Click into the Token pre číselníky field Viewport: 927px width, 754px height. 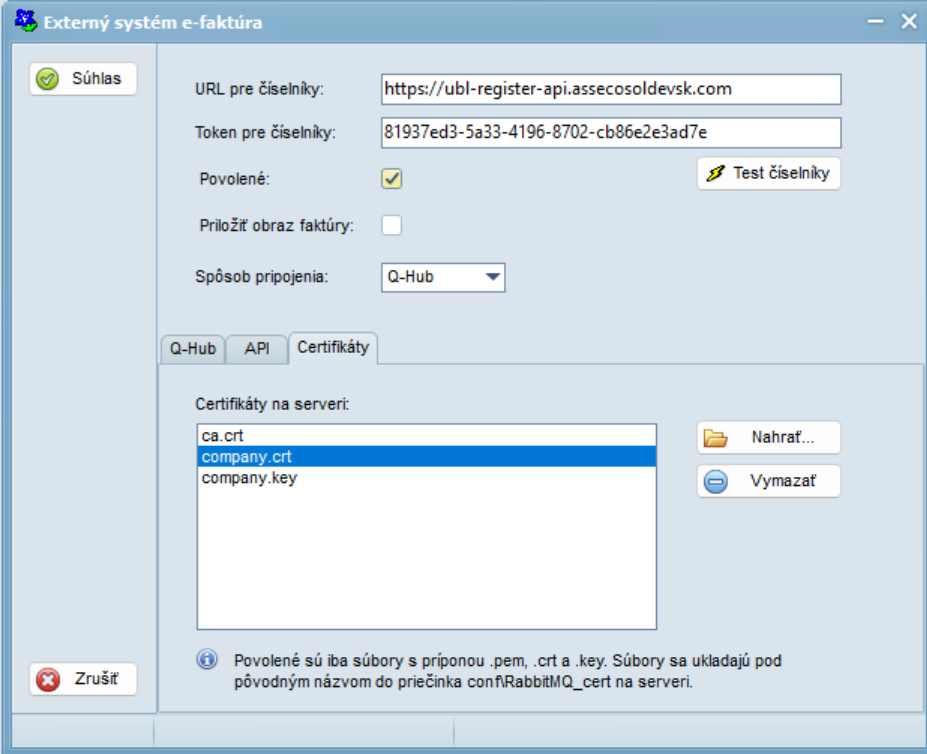[611, 132]
